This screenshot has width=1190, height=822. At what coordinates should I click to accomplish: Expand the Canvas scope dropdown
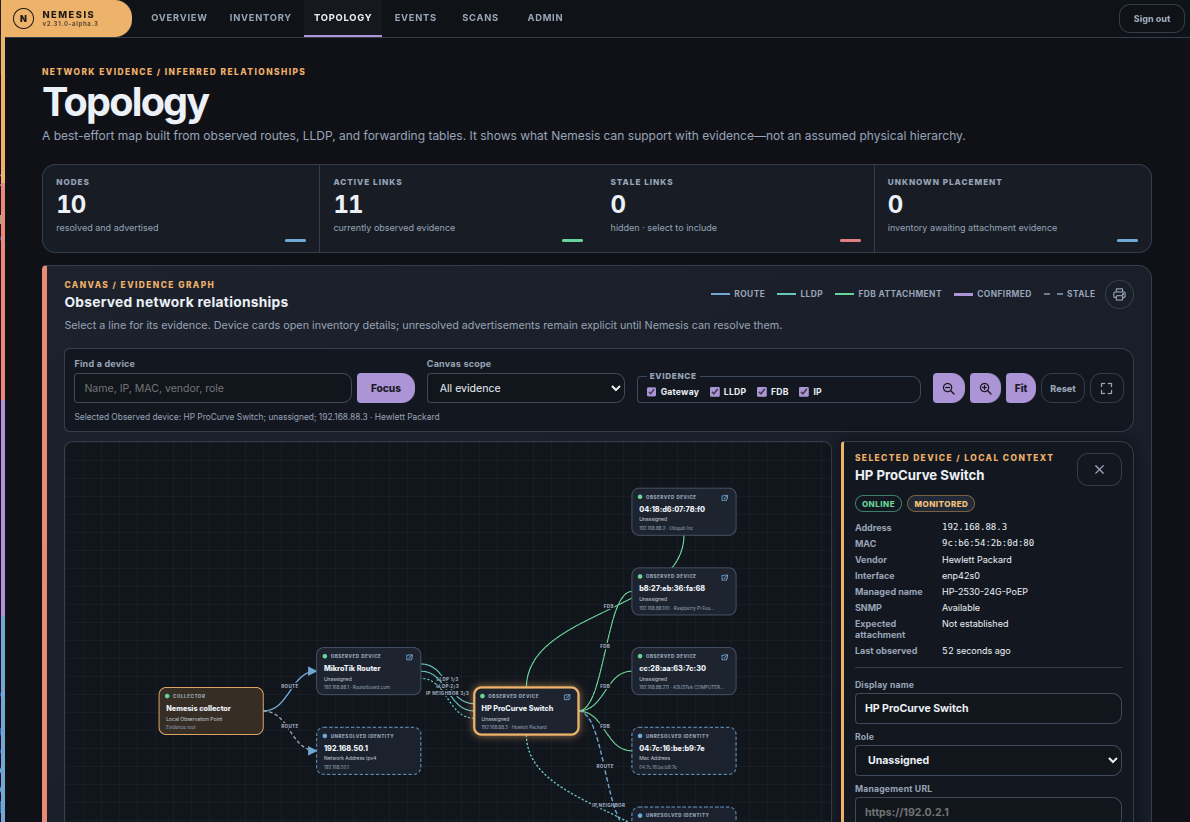pyautogui.click(x=525, y=388)
